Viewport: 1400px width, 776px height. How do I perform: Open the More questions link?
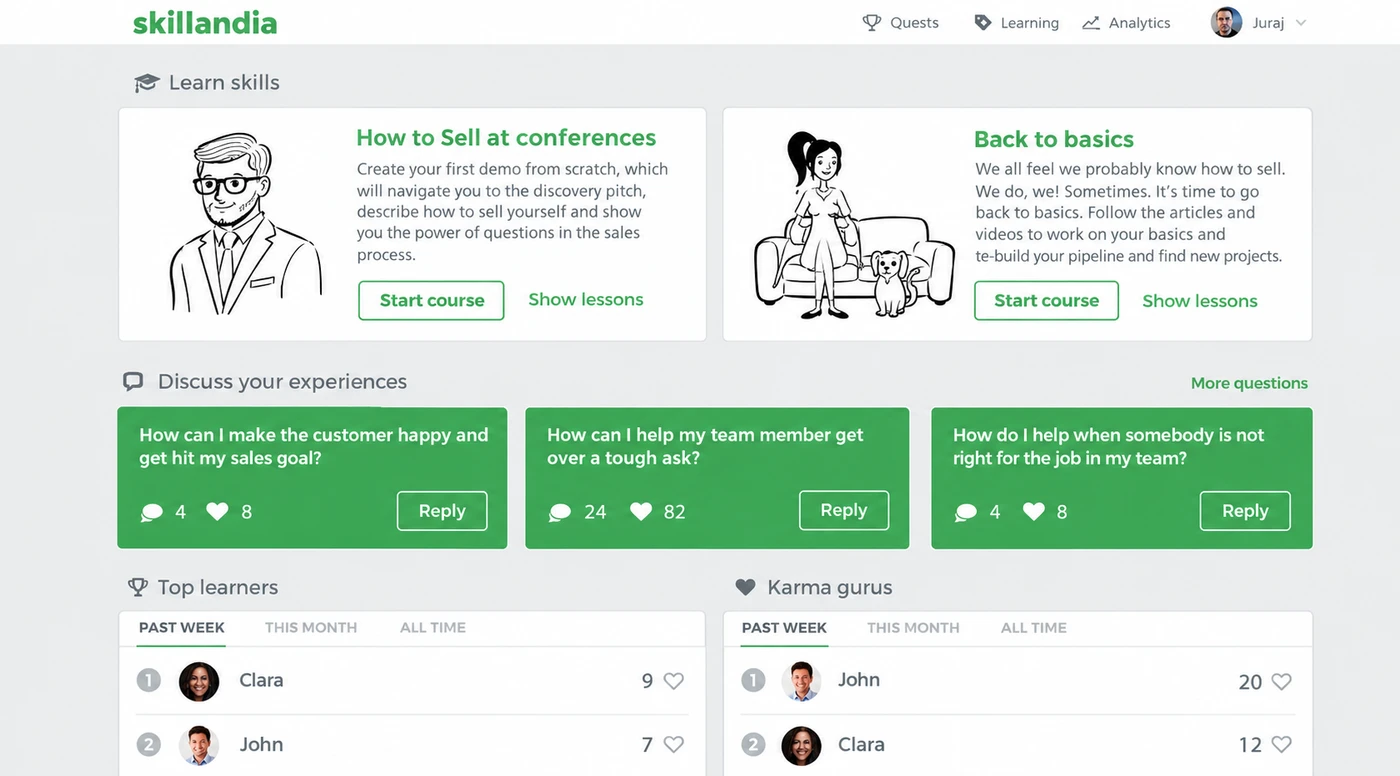[1249, 383]
